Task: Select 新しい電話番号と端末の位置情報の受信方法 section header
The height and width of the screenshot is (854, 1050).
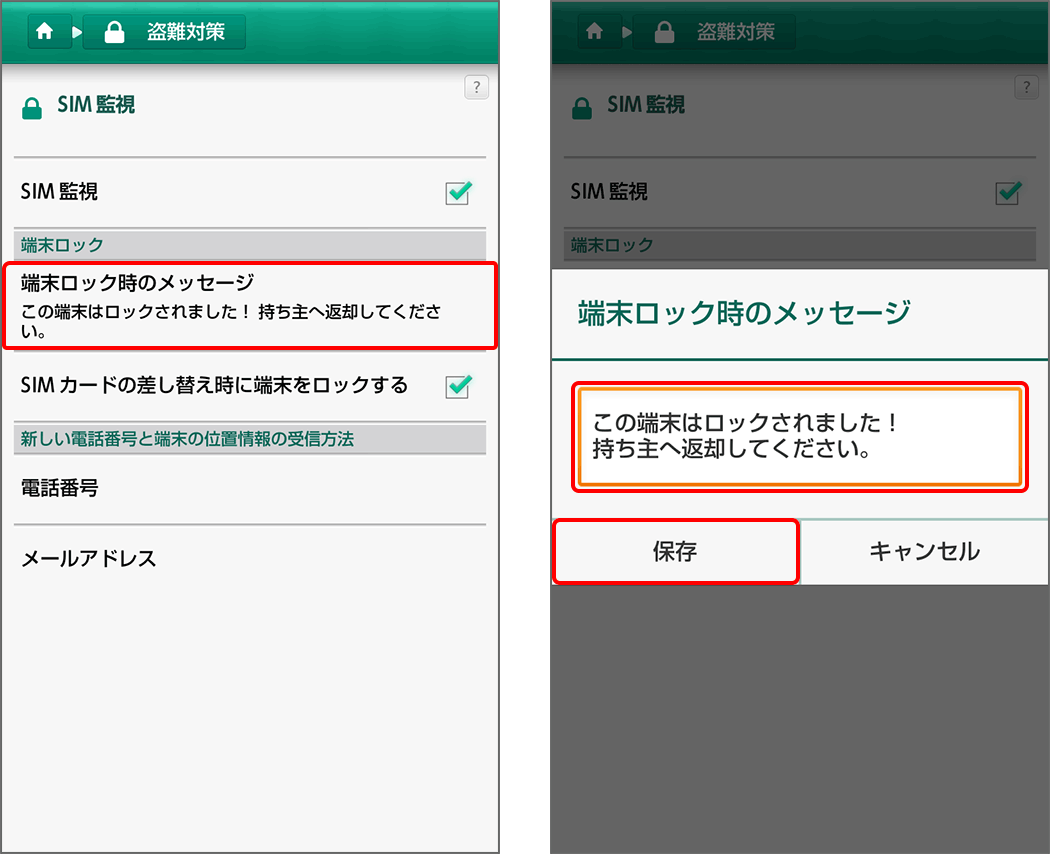Action: [249, 439]
